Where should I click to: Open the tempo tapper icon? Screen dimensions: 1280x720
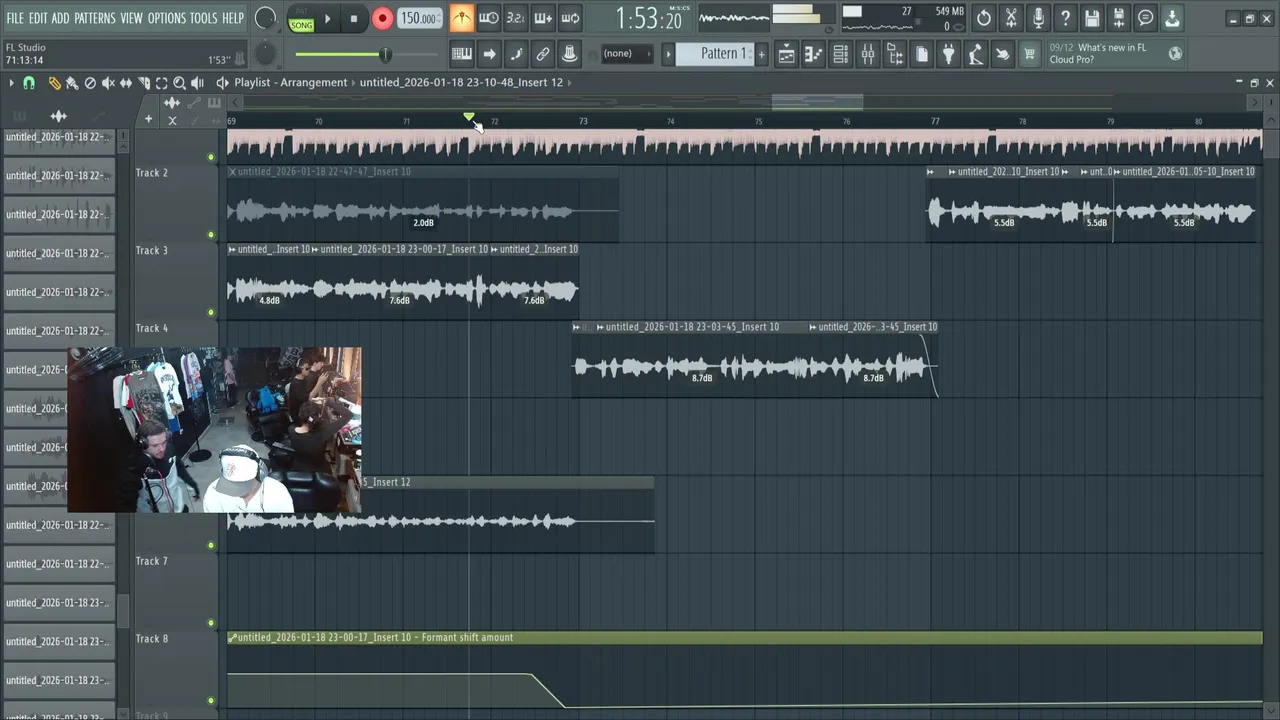(975, 54)
